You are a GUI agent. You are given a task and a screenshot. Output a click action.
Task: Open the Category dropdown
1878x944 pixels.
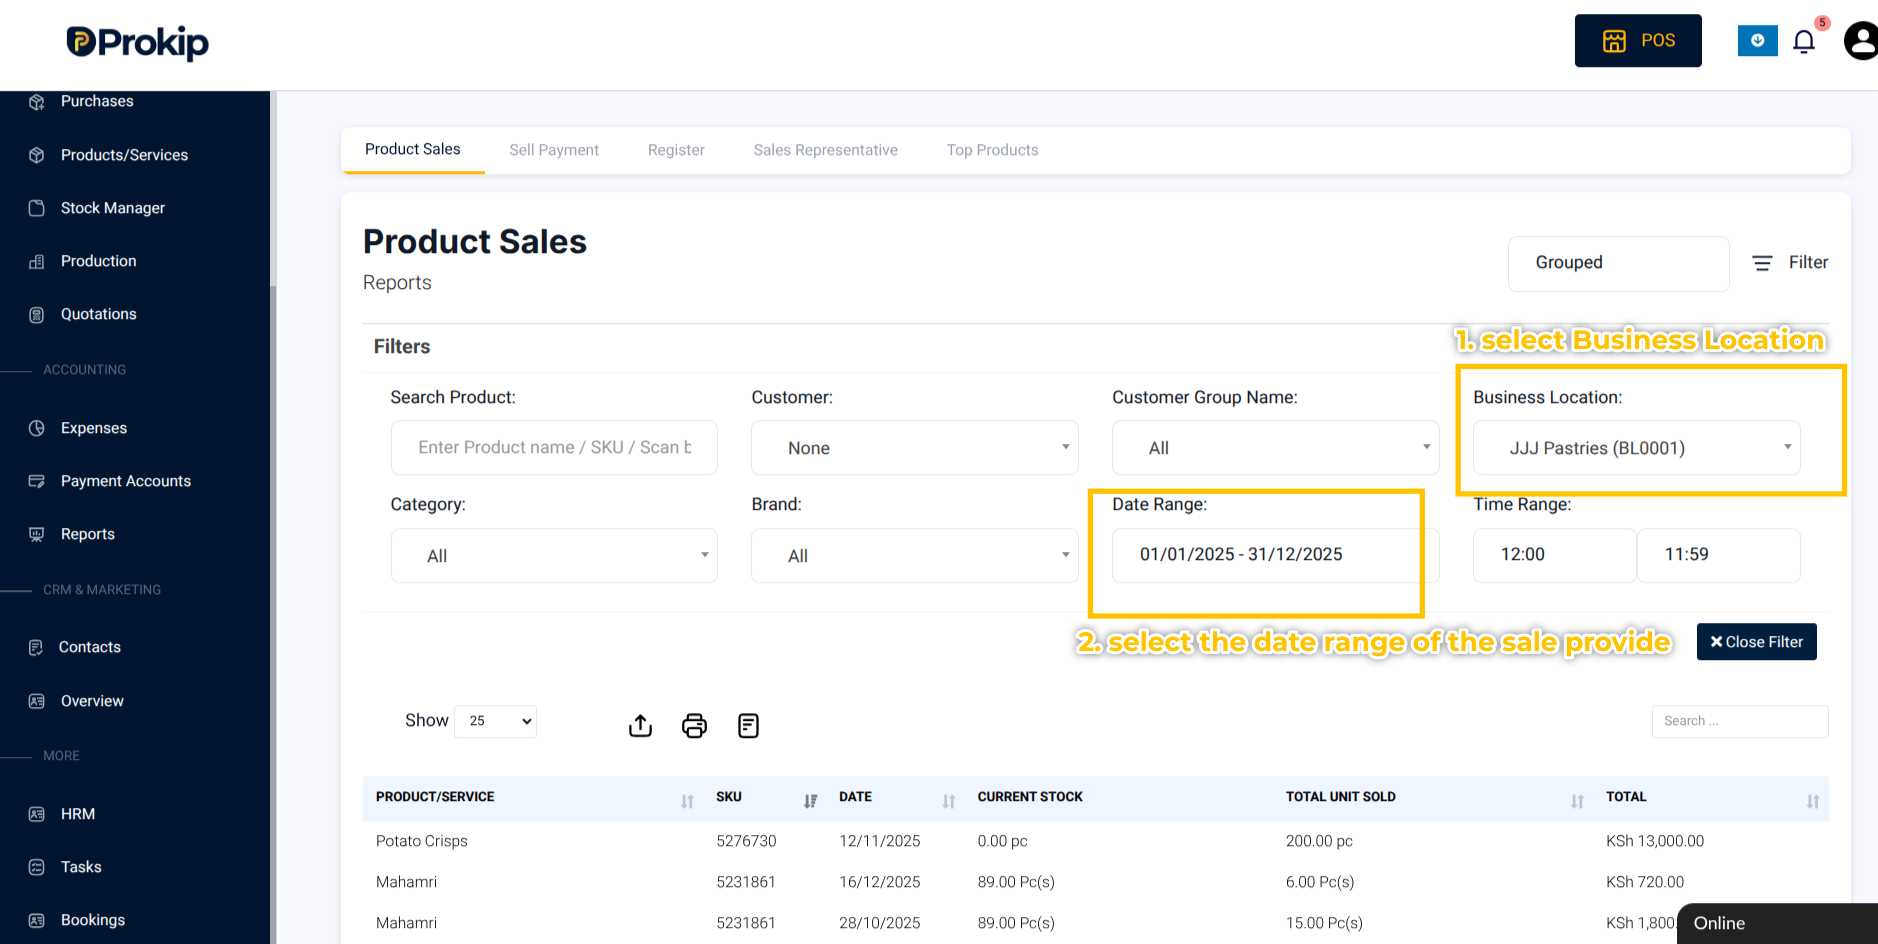tap(554, 556)
